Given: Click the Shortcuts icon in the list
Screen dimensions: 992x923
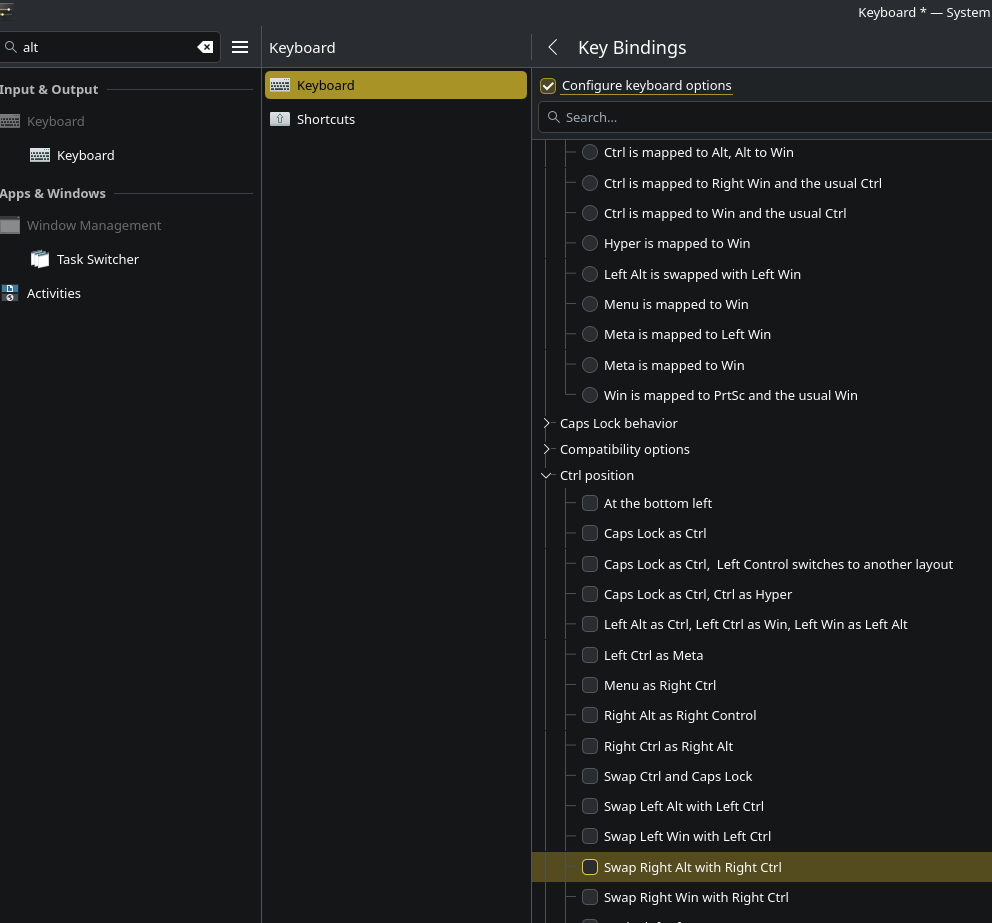Looking at the screenshot, I should [280, 119].
